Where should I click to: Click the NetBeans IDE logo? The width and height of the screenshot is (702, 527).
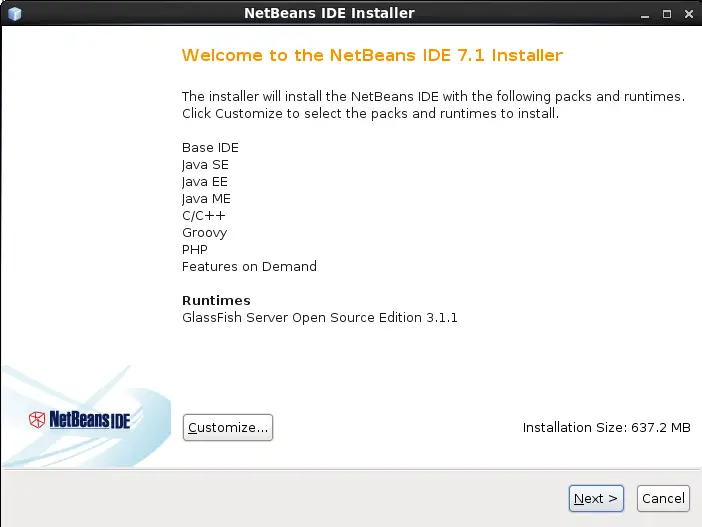[x=80, y=420]
